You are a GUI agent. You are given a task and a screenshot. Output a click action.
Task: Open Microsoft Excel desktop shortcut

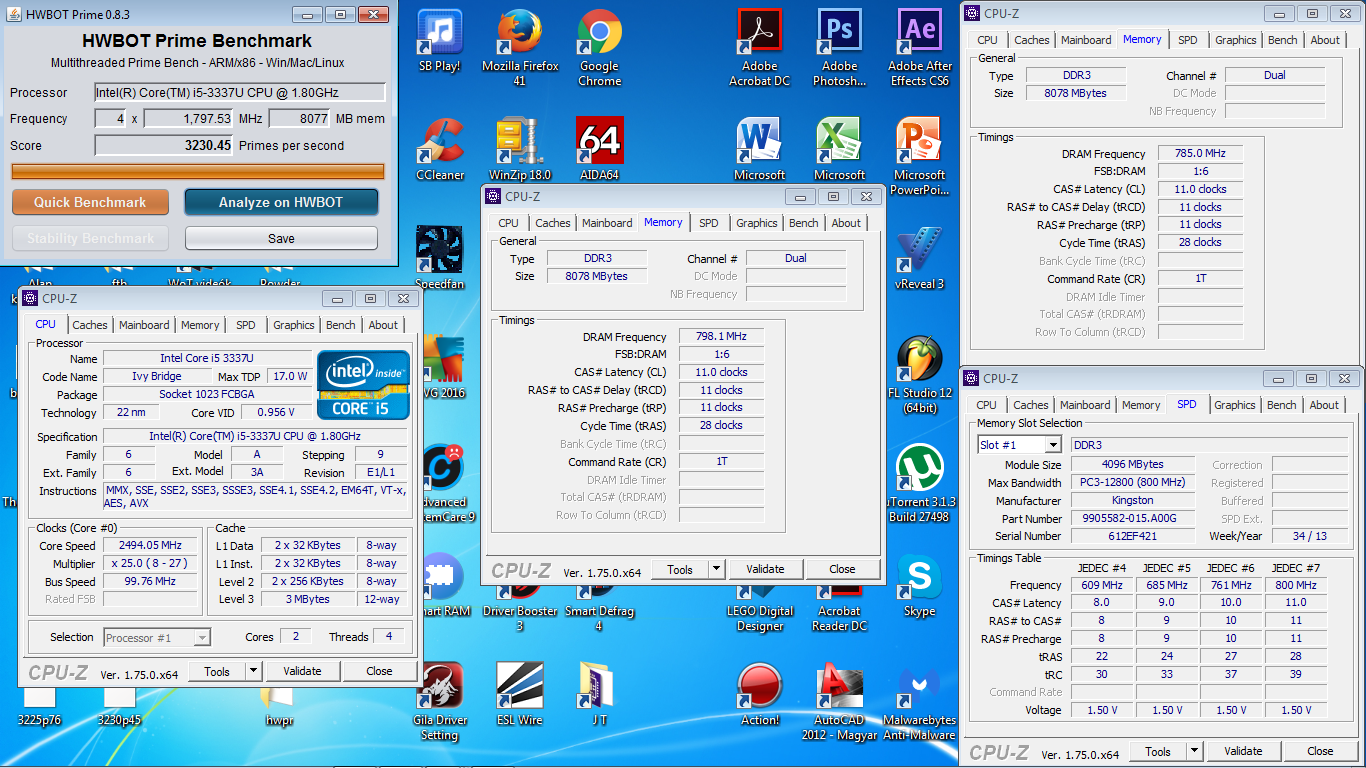coord(839,150)
